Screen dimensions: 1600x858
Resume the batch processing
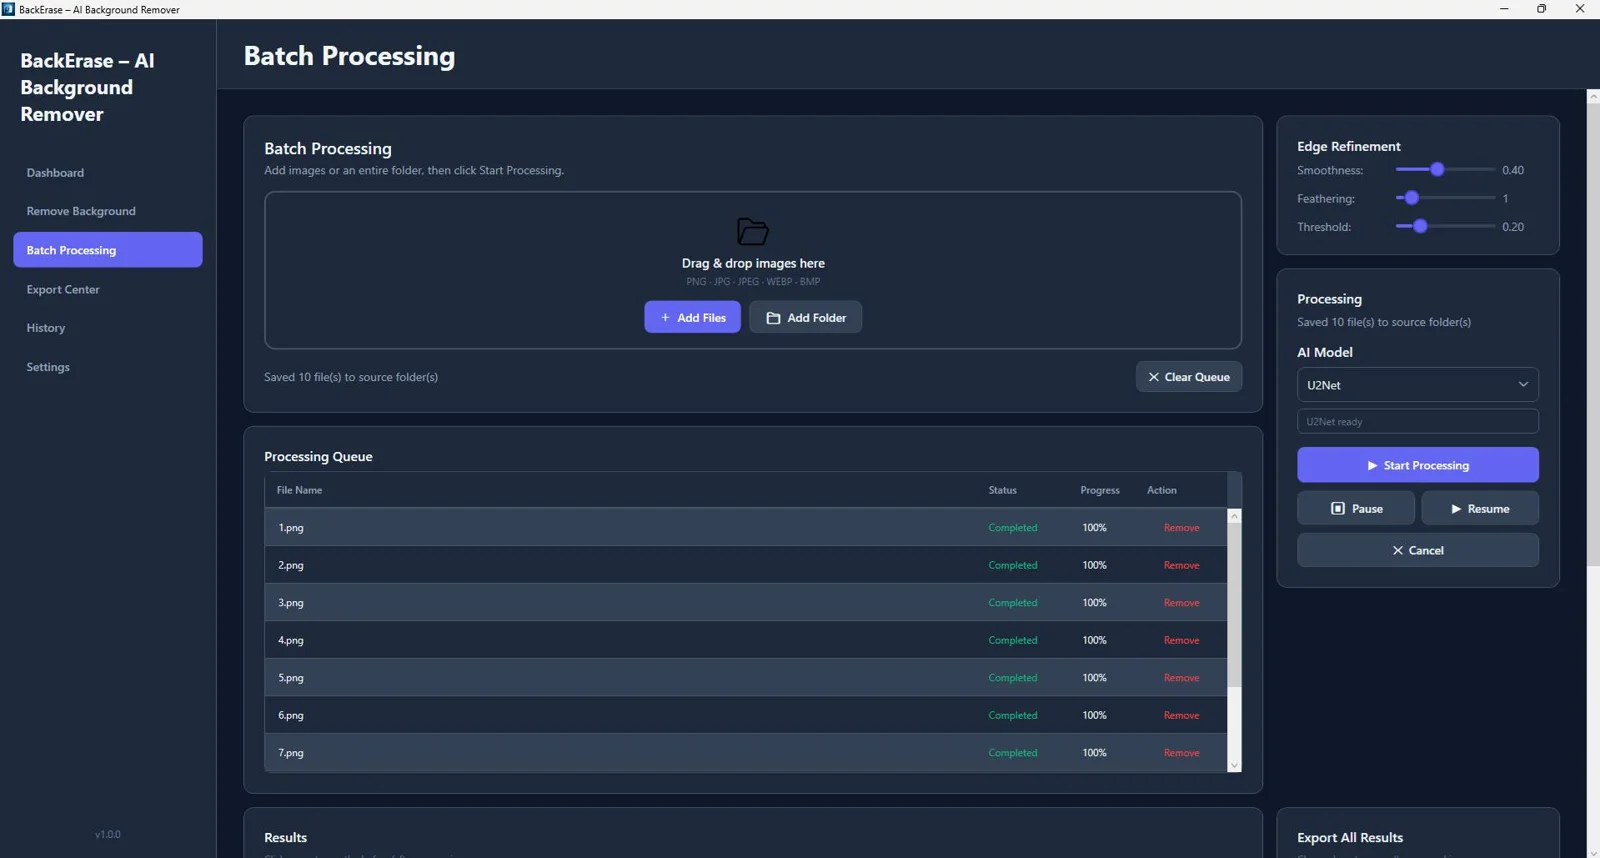1480,508
